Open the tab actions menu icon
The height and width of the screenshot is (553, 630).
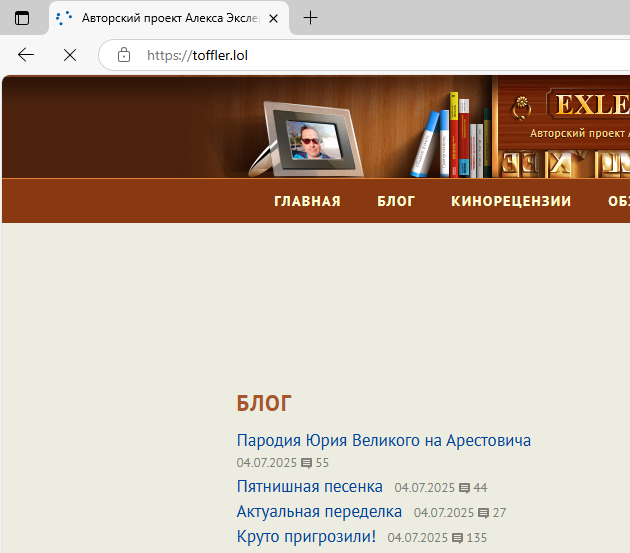click(x=22, y=18)
